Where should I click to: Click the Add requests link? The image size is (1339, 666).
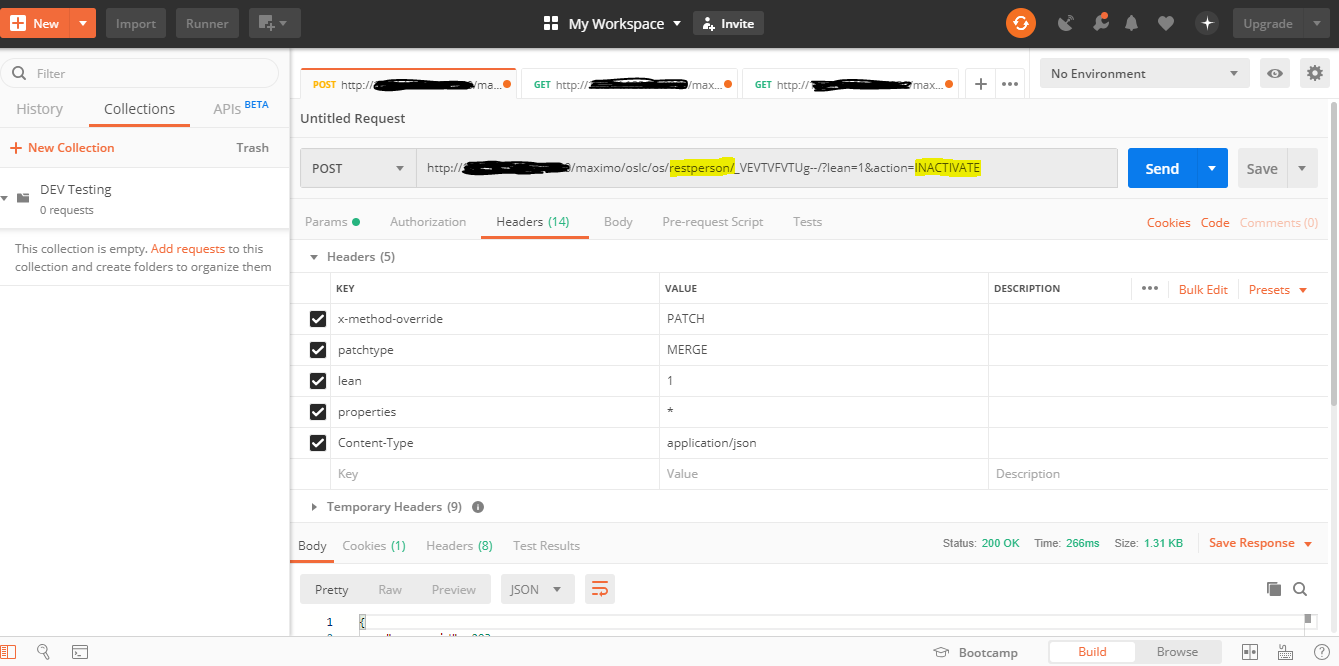point(188,248)
